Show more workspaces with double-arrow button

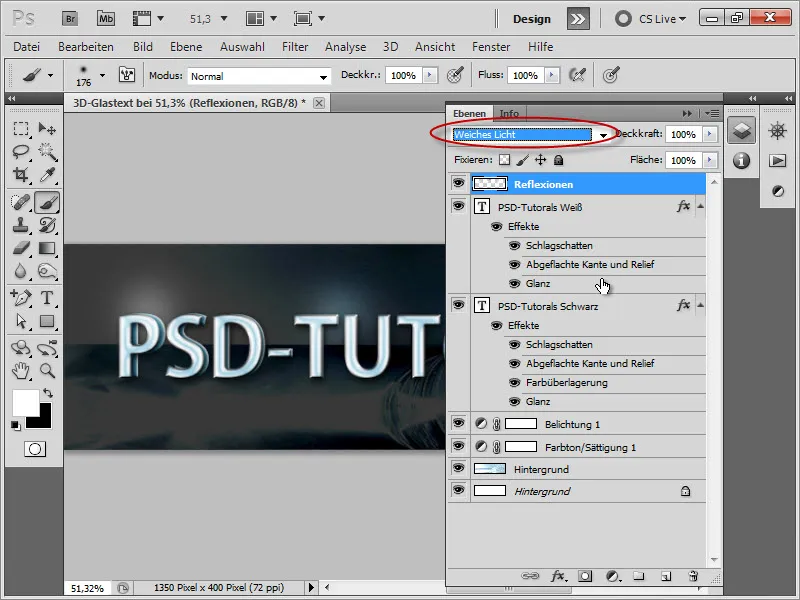(578, 19)
